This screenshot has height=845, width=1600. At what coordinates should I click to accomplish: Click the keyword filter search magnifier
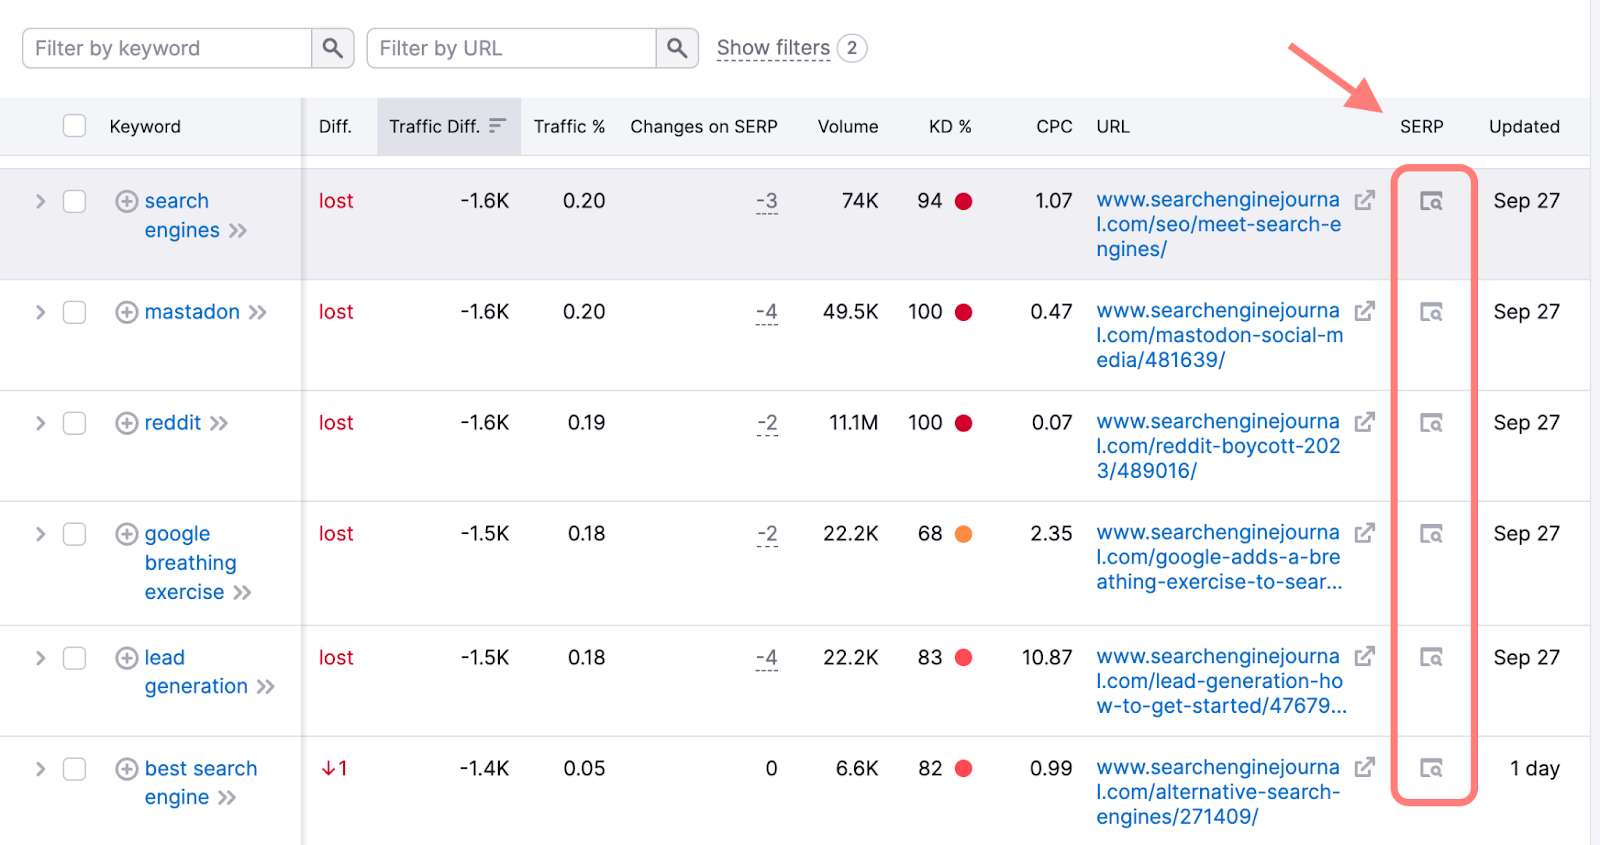click(x=333, y=48)
